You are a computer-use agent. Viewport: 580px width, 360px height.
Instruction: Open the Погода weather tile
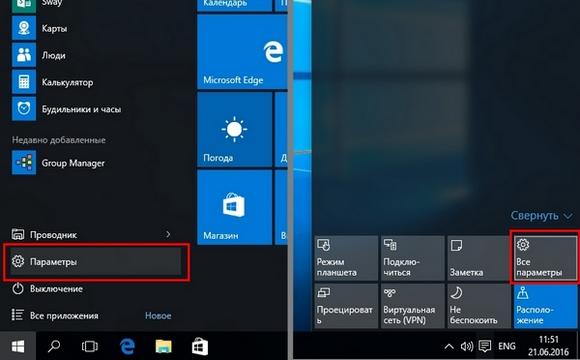tap(235, 129)
